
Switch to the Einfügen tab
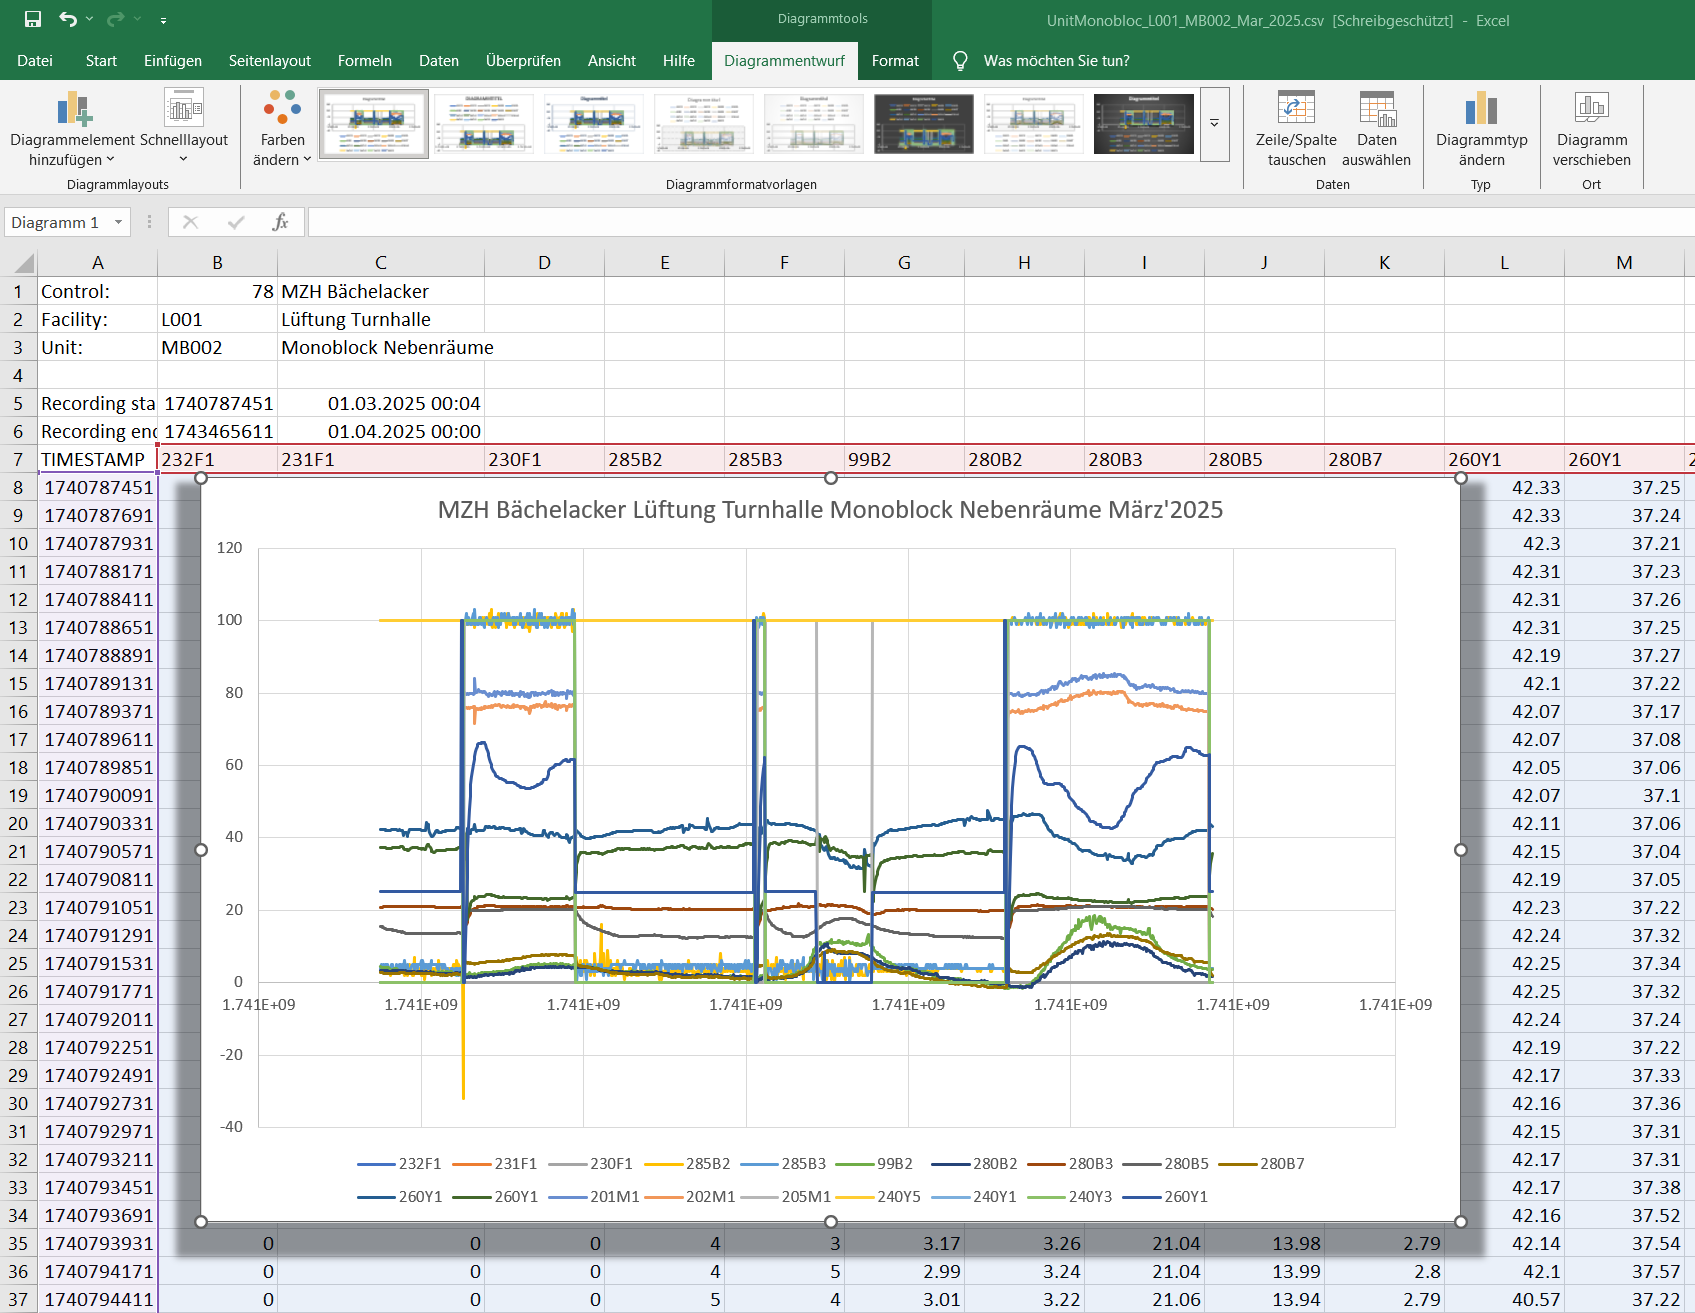click(x=172, y=61)
